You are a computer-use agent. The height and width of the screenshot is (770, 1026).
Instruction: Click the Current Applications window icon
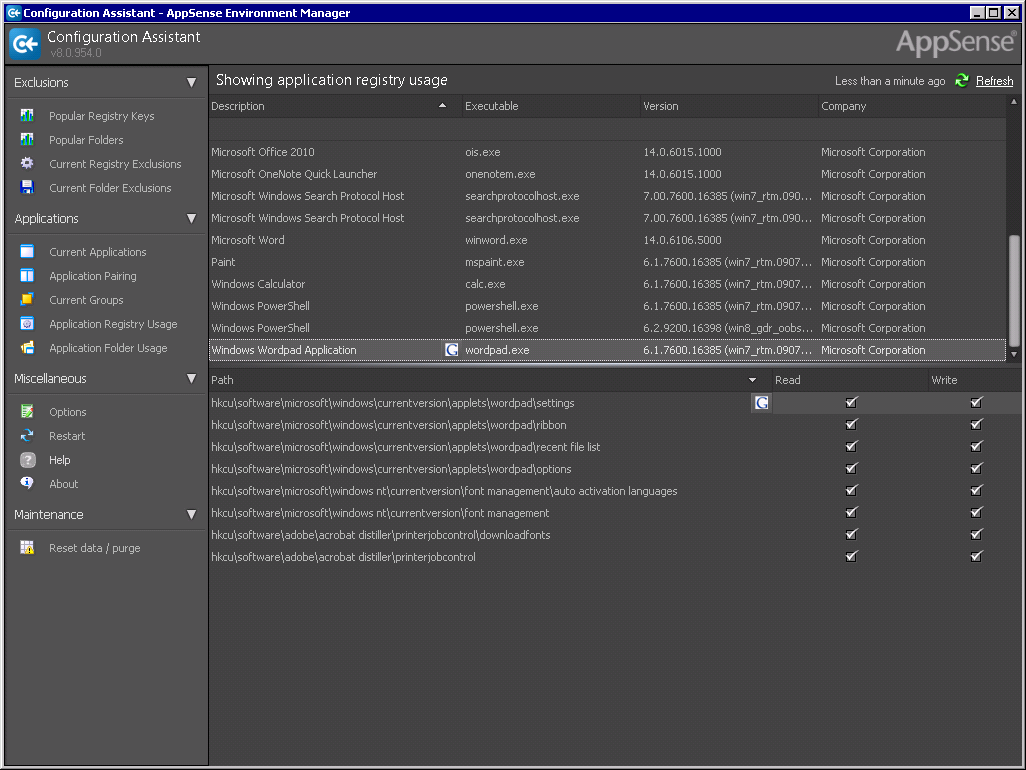[27, 252]
